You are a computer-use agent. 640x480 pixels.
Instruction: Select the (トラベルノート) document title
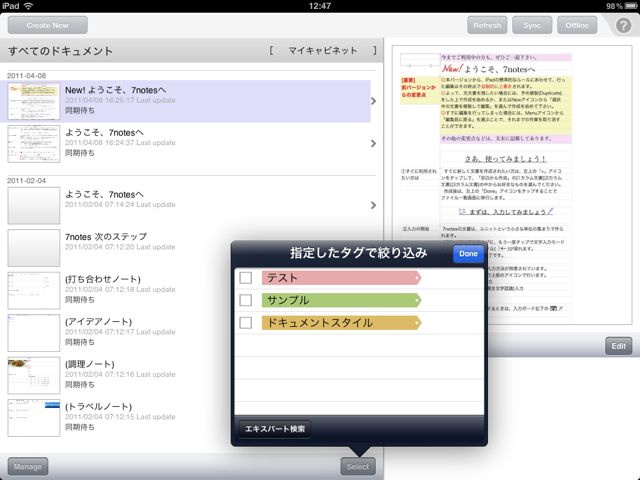[98, 407]
